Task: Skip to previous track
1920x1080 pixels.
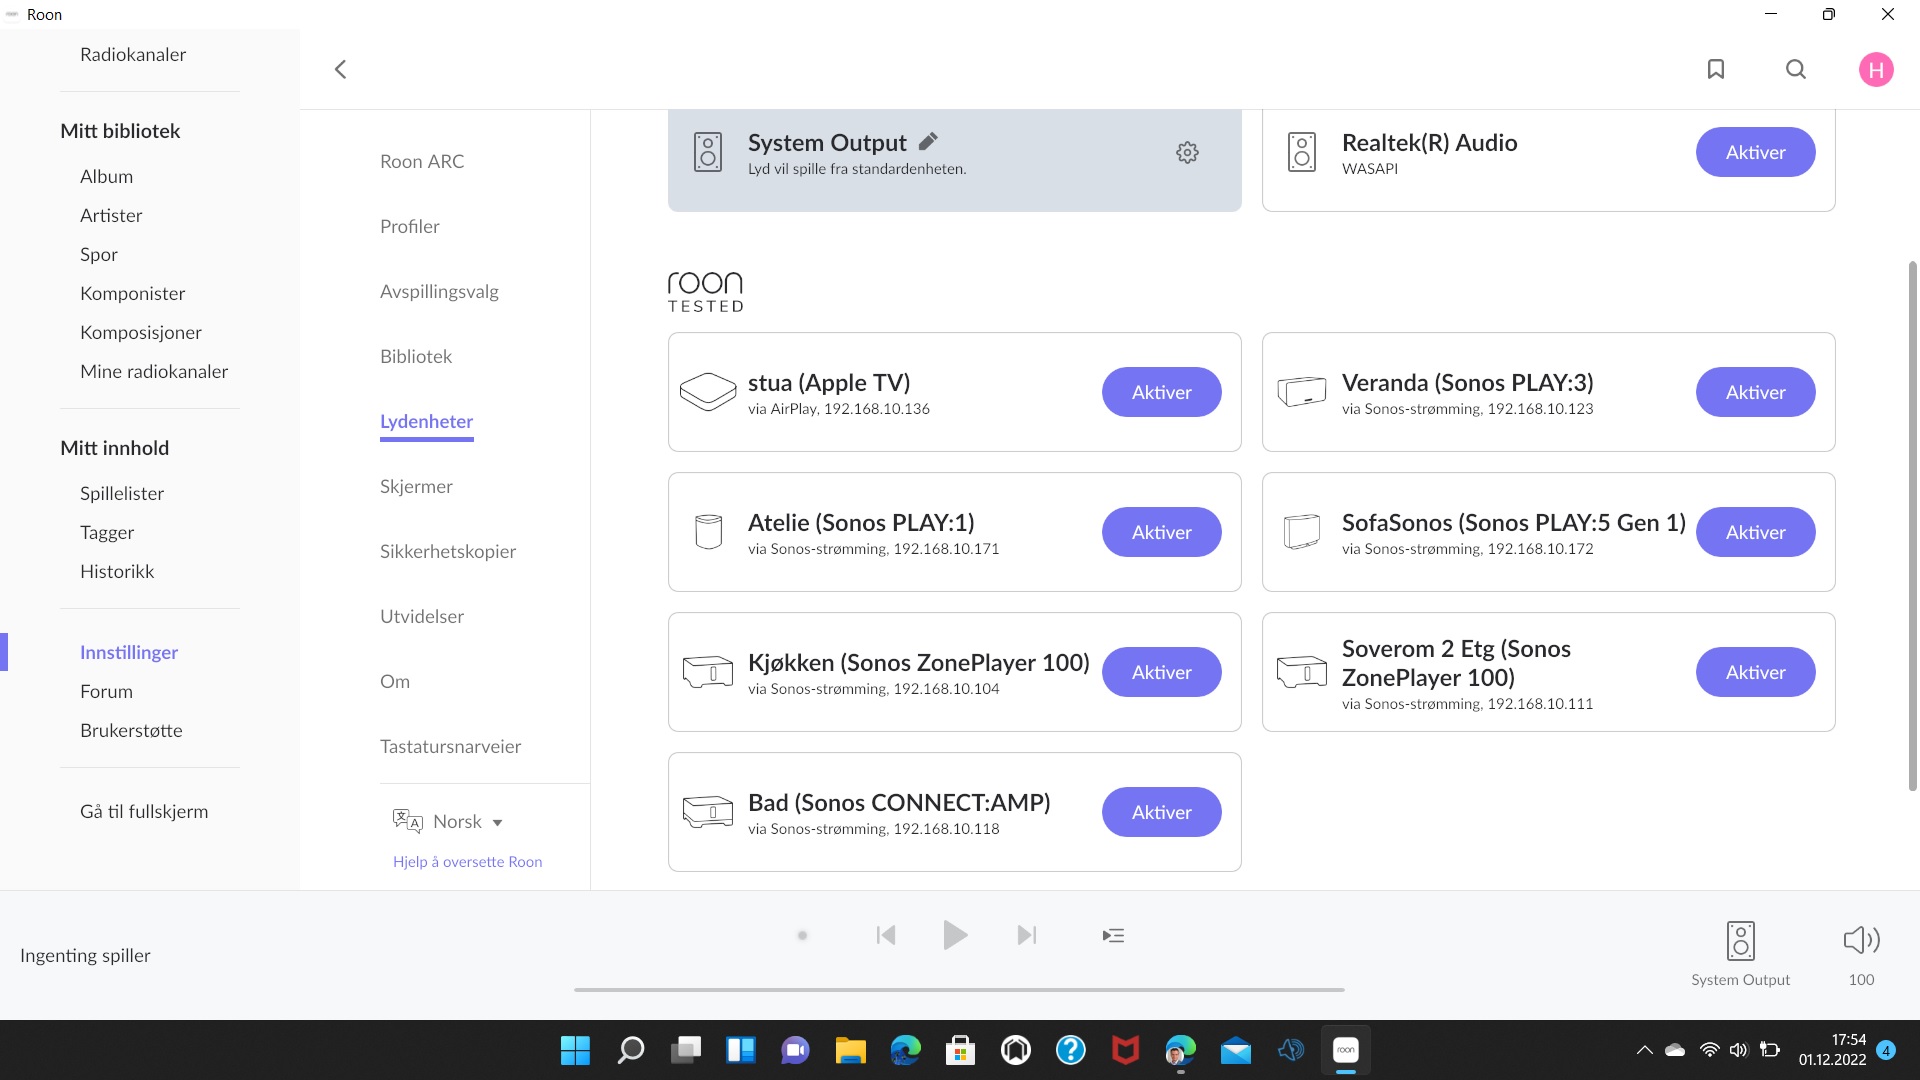Action: point(886,935)
